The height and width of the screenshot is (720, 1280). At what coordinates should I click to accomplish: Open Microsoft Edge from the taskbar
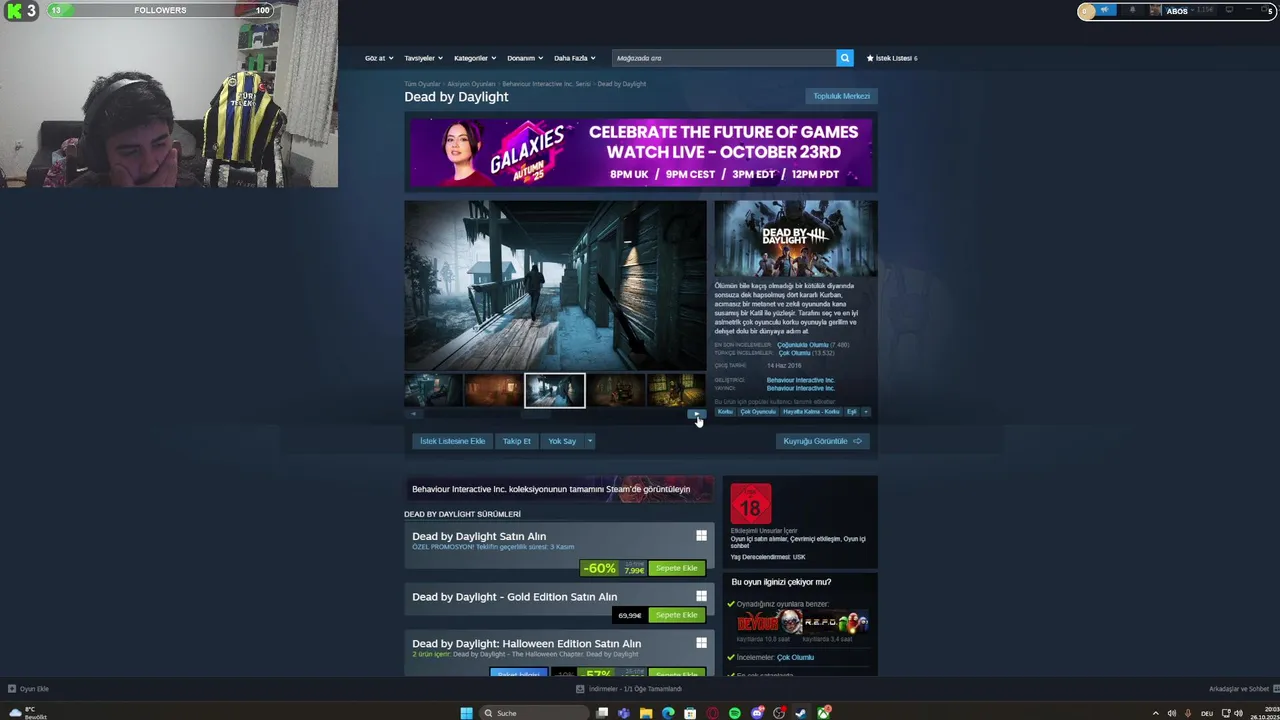click(668, 713)
